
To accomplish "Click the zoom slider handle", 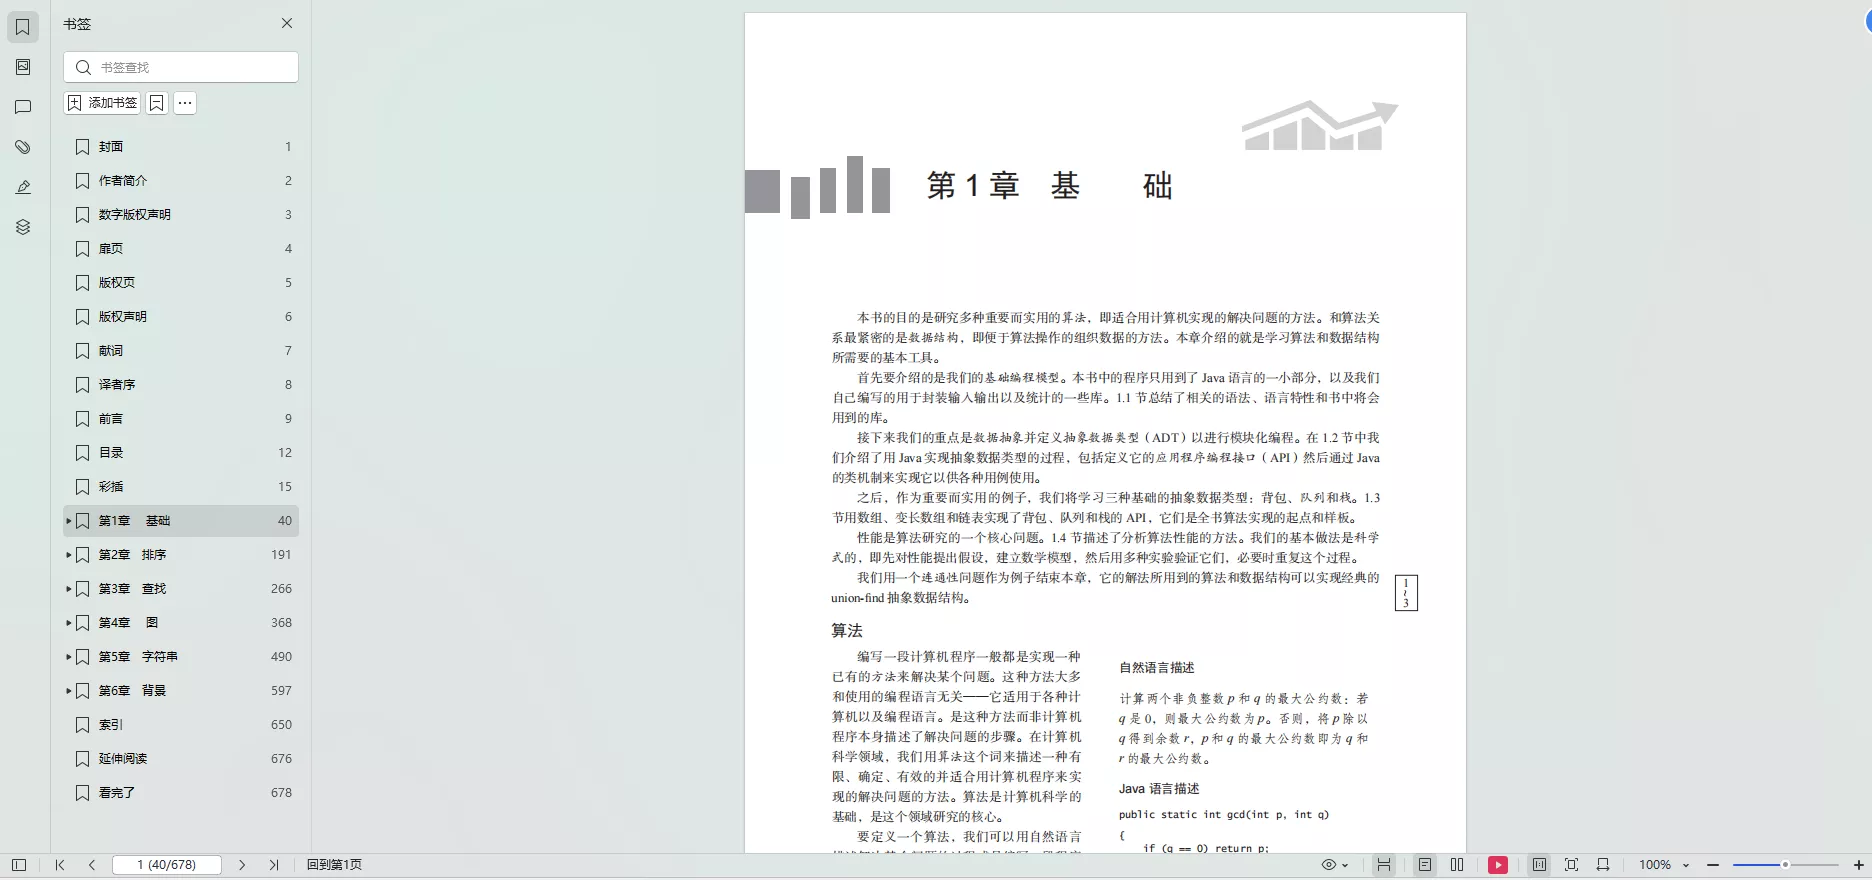I will point(1785,865).
